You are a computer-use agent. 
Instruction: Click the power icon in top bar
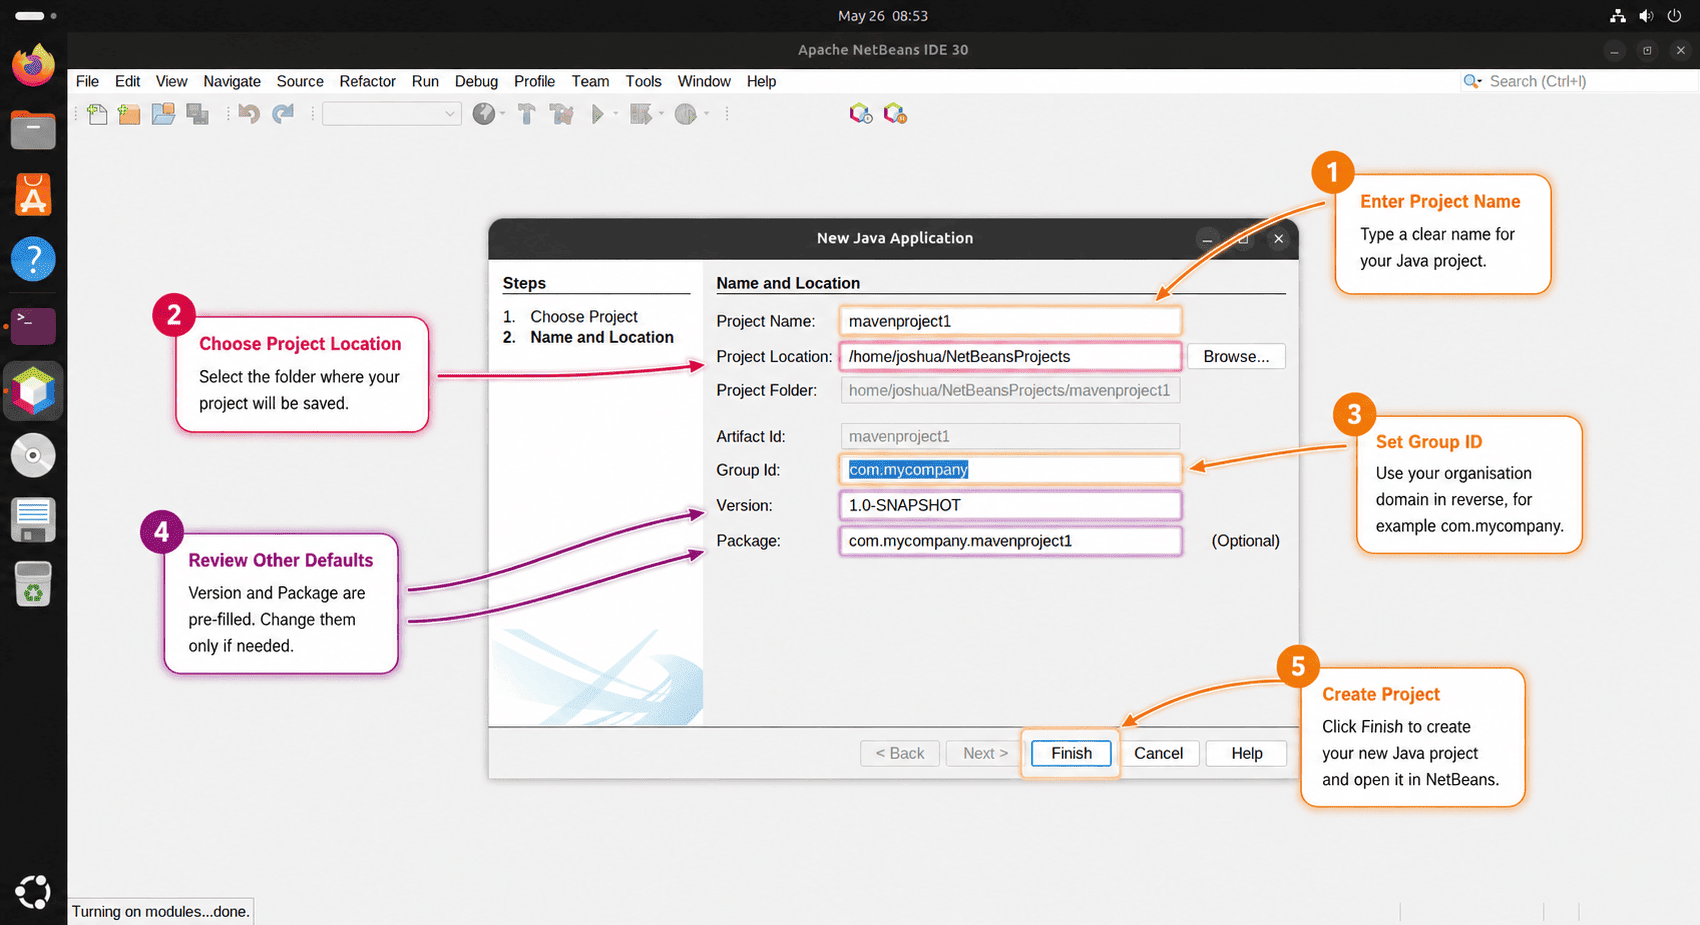point(1674,16)
